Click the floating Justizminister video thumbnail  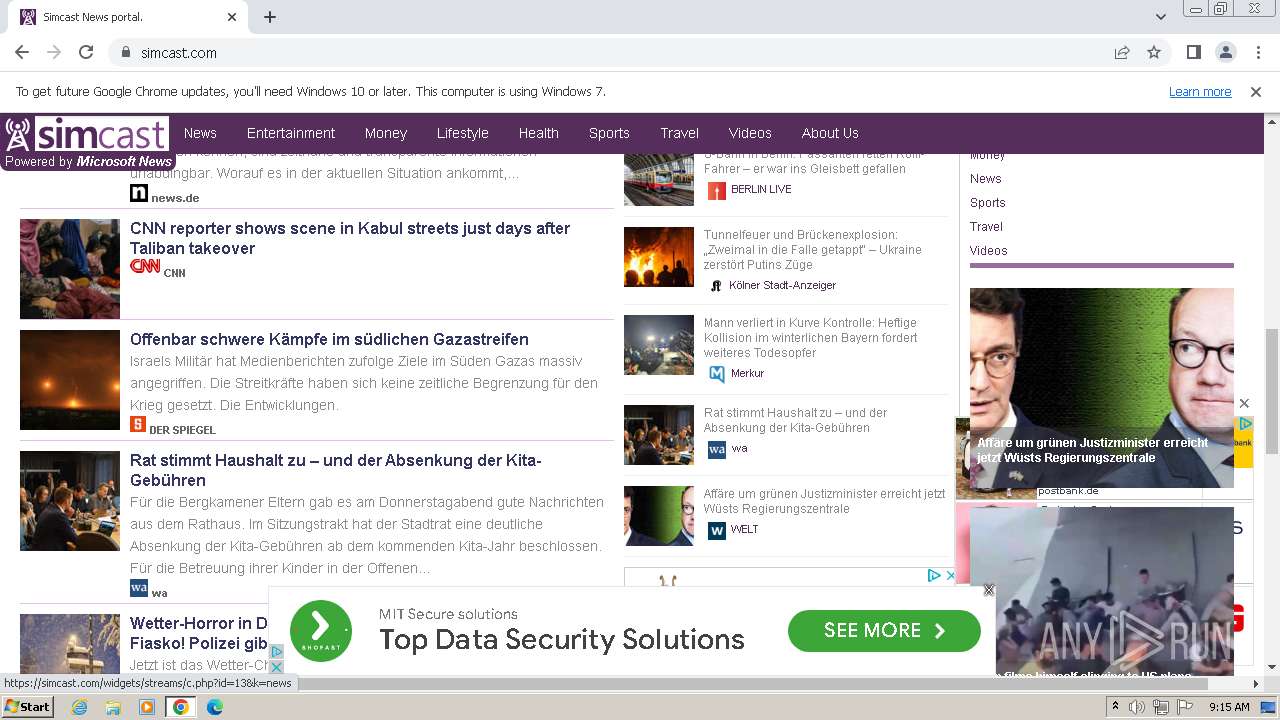[1101, 388]
